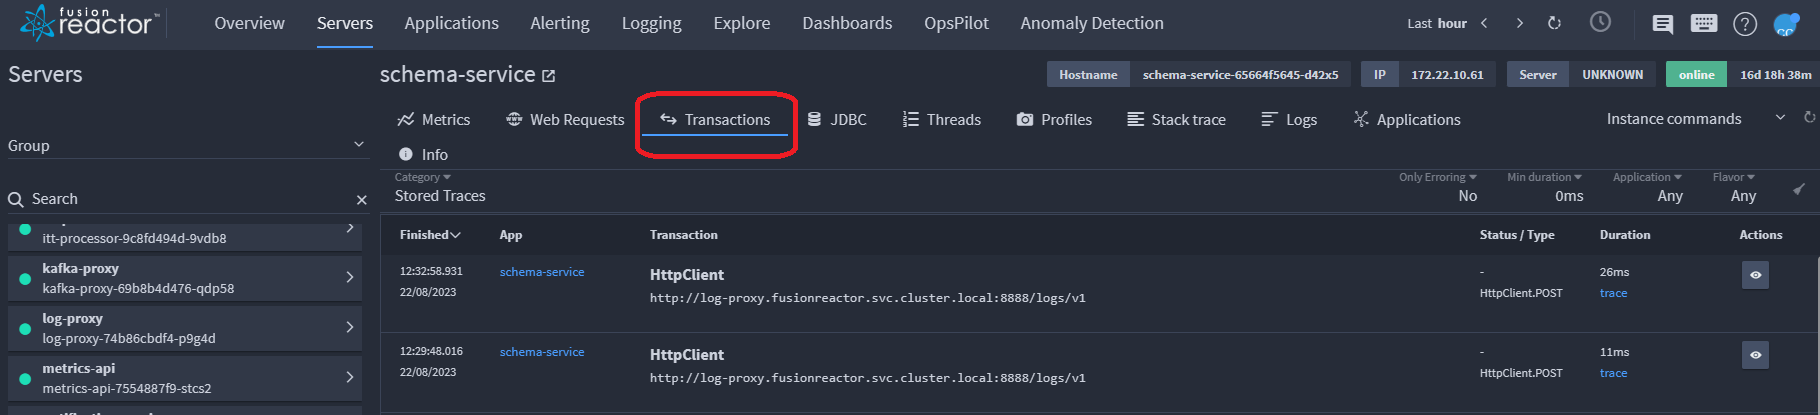Expand the Group dropdown
The height and width of the screenshot is (415, 1820).
pos(187,146)
